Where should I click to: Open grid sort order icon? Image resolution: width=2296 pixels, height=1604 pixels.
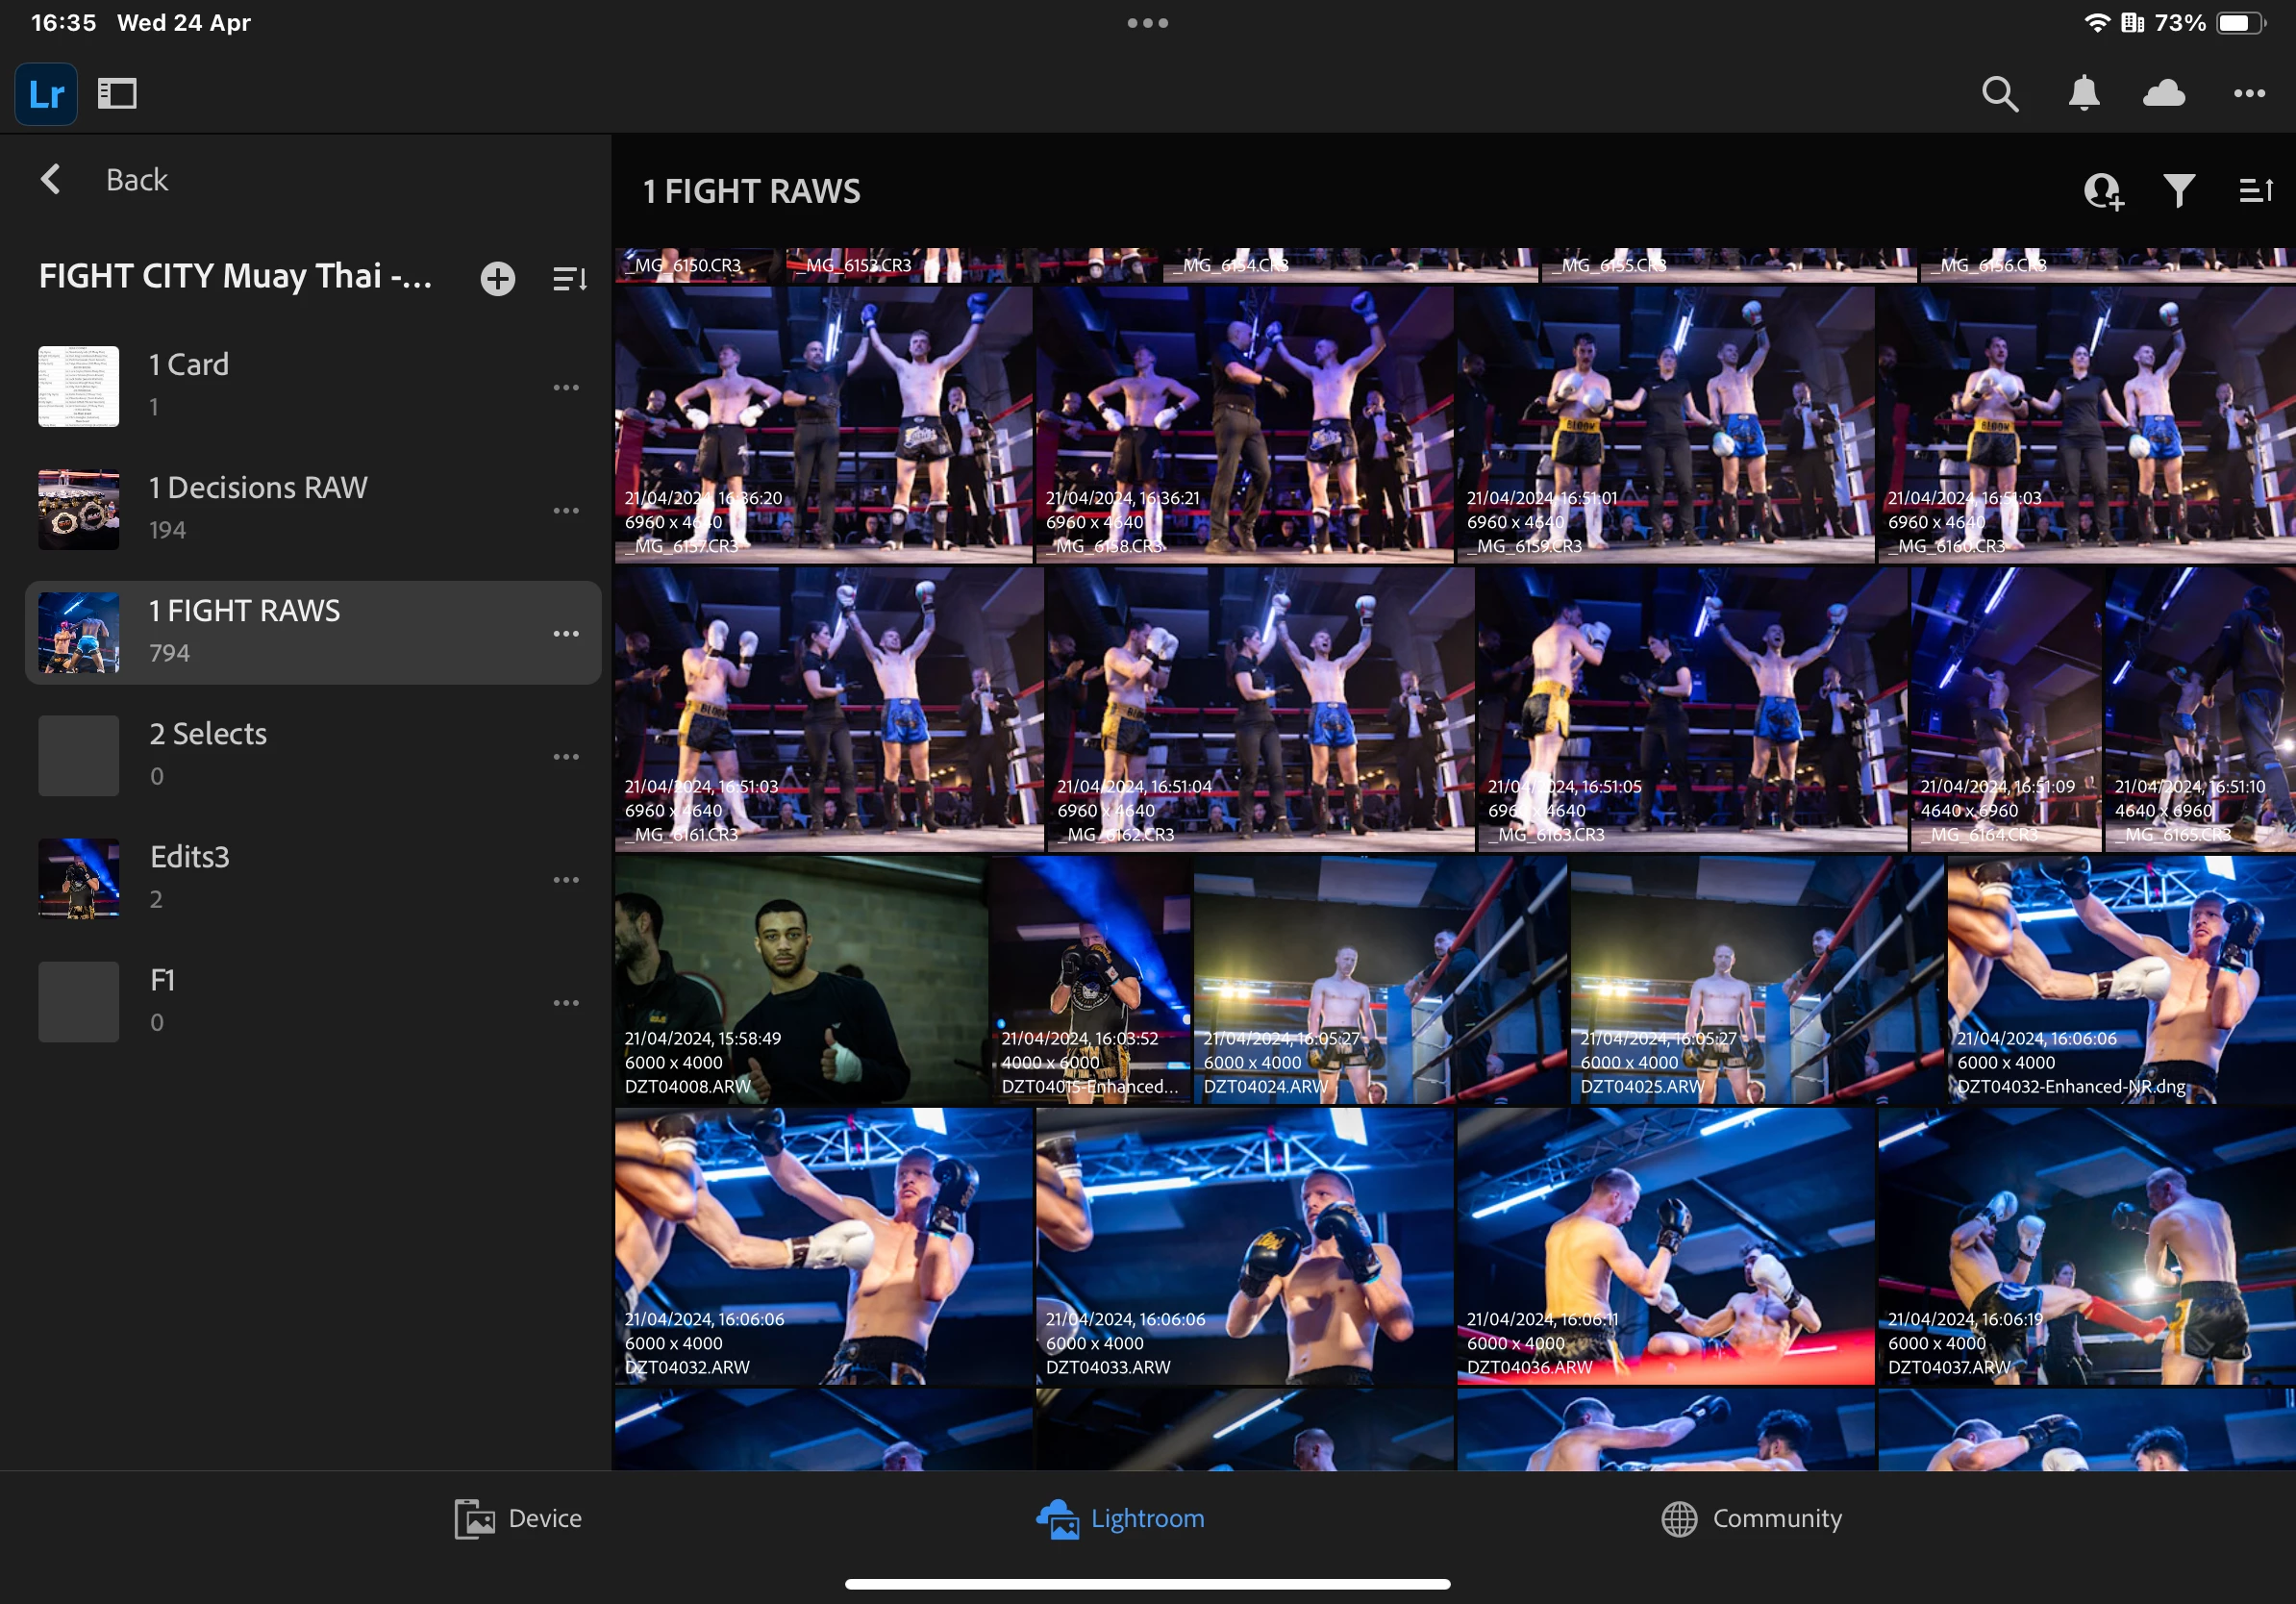2255,190
